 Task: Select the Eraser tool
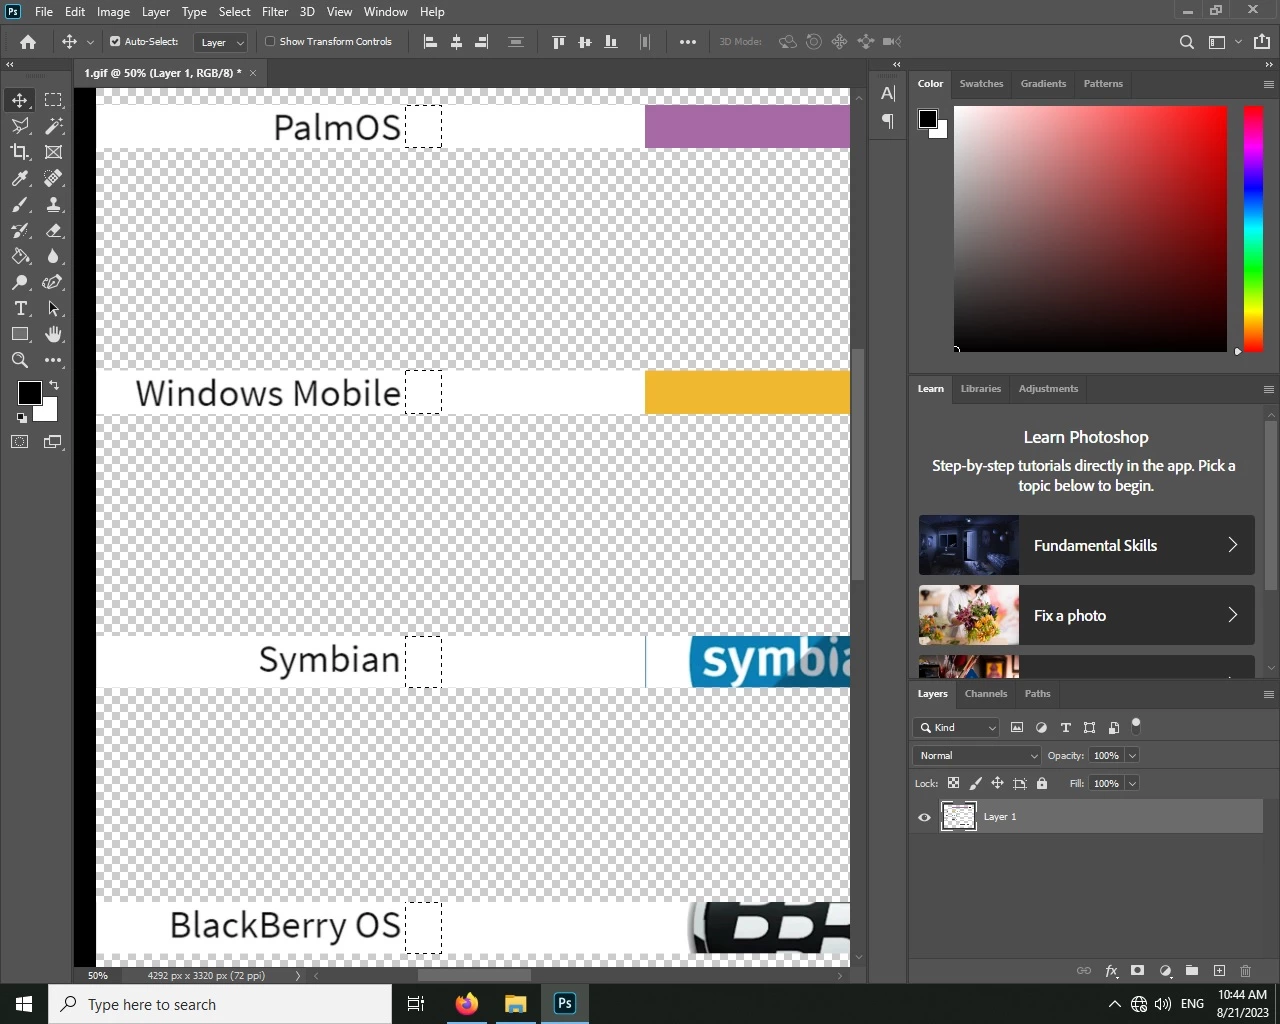click(x=53, y=230)
